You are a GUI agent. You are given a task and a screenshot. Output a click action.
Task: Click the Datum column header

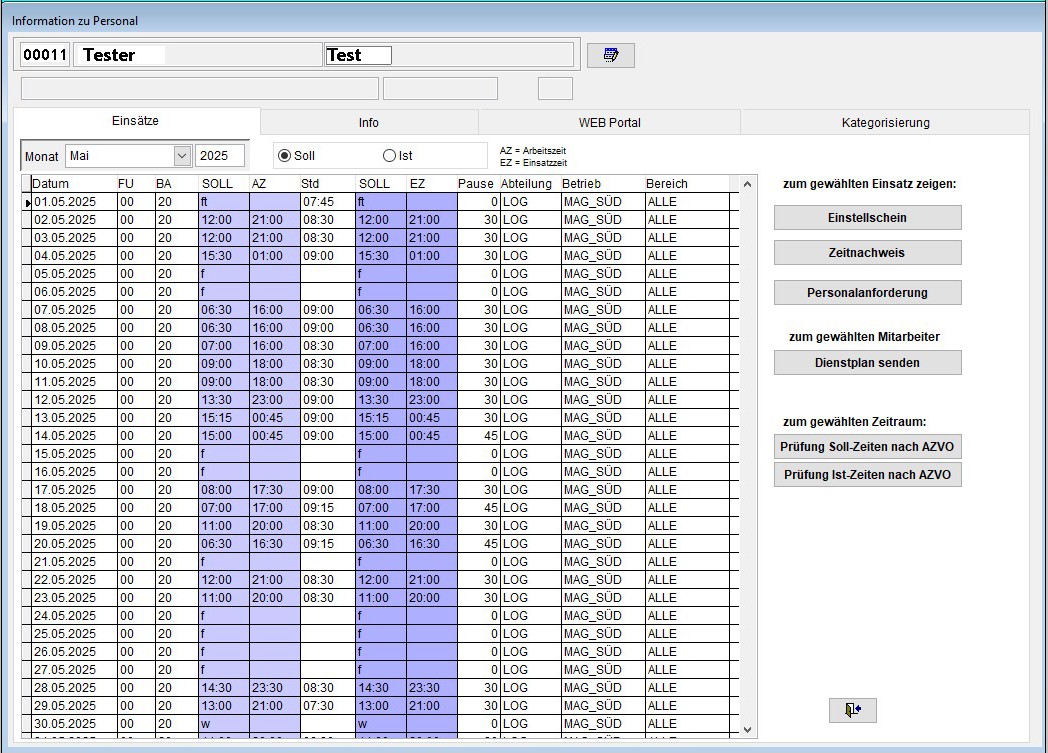coord(74,184)
